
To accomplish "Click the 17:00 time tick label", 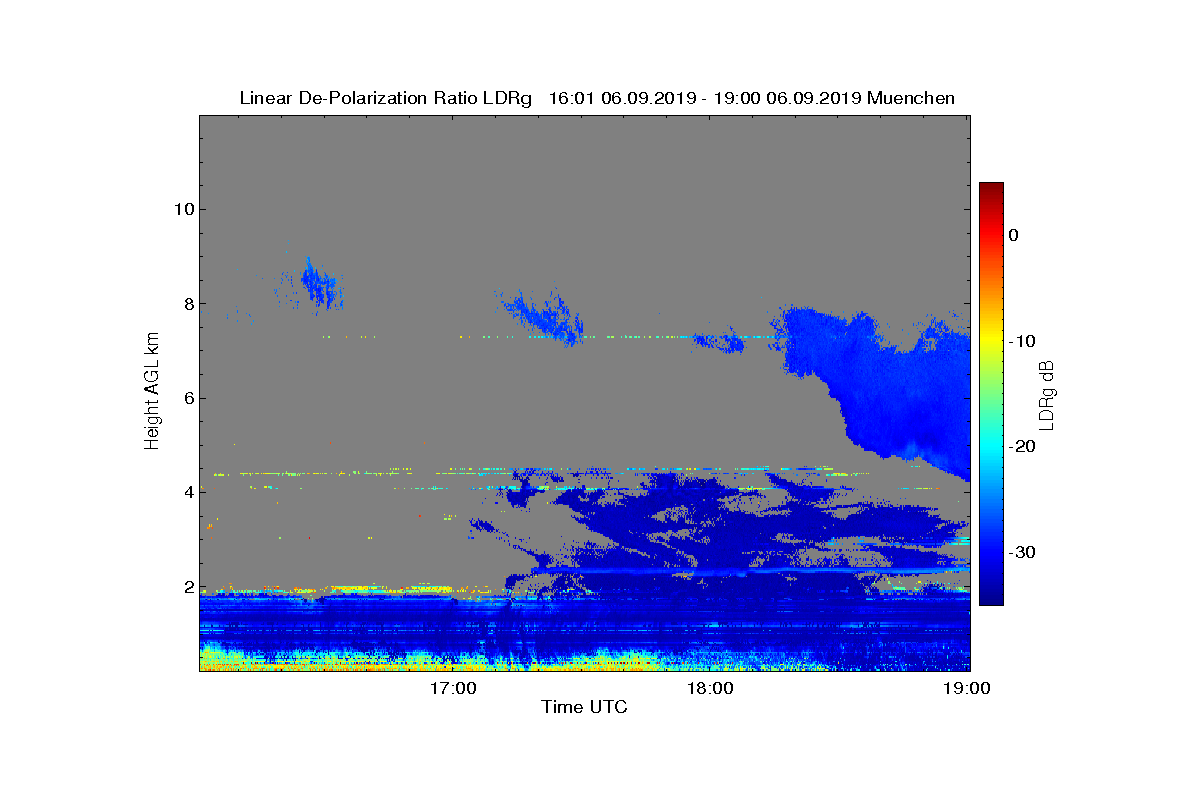I will tap(455, 688).
